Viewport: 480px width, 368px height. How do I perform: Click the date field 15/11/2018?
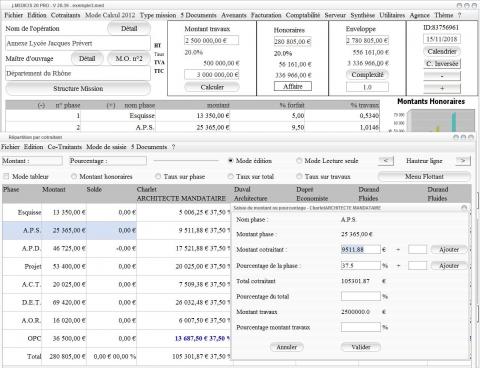[x=442, y=39]
